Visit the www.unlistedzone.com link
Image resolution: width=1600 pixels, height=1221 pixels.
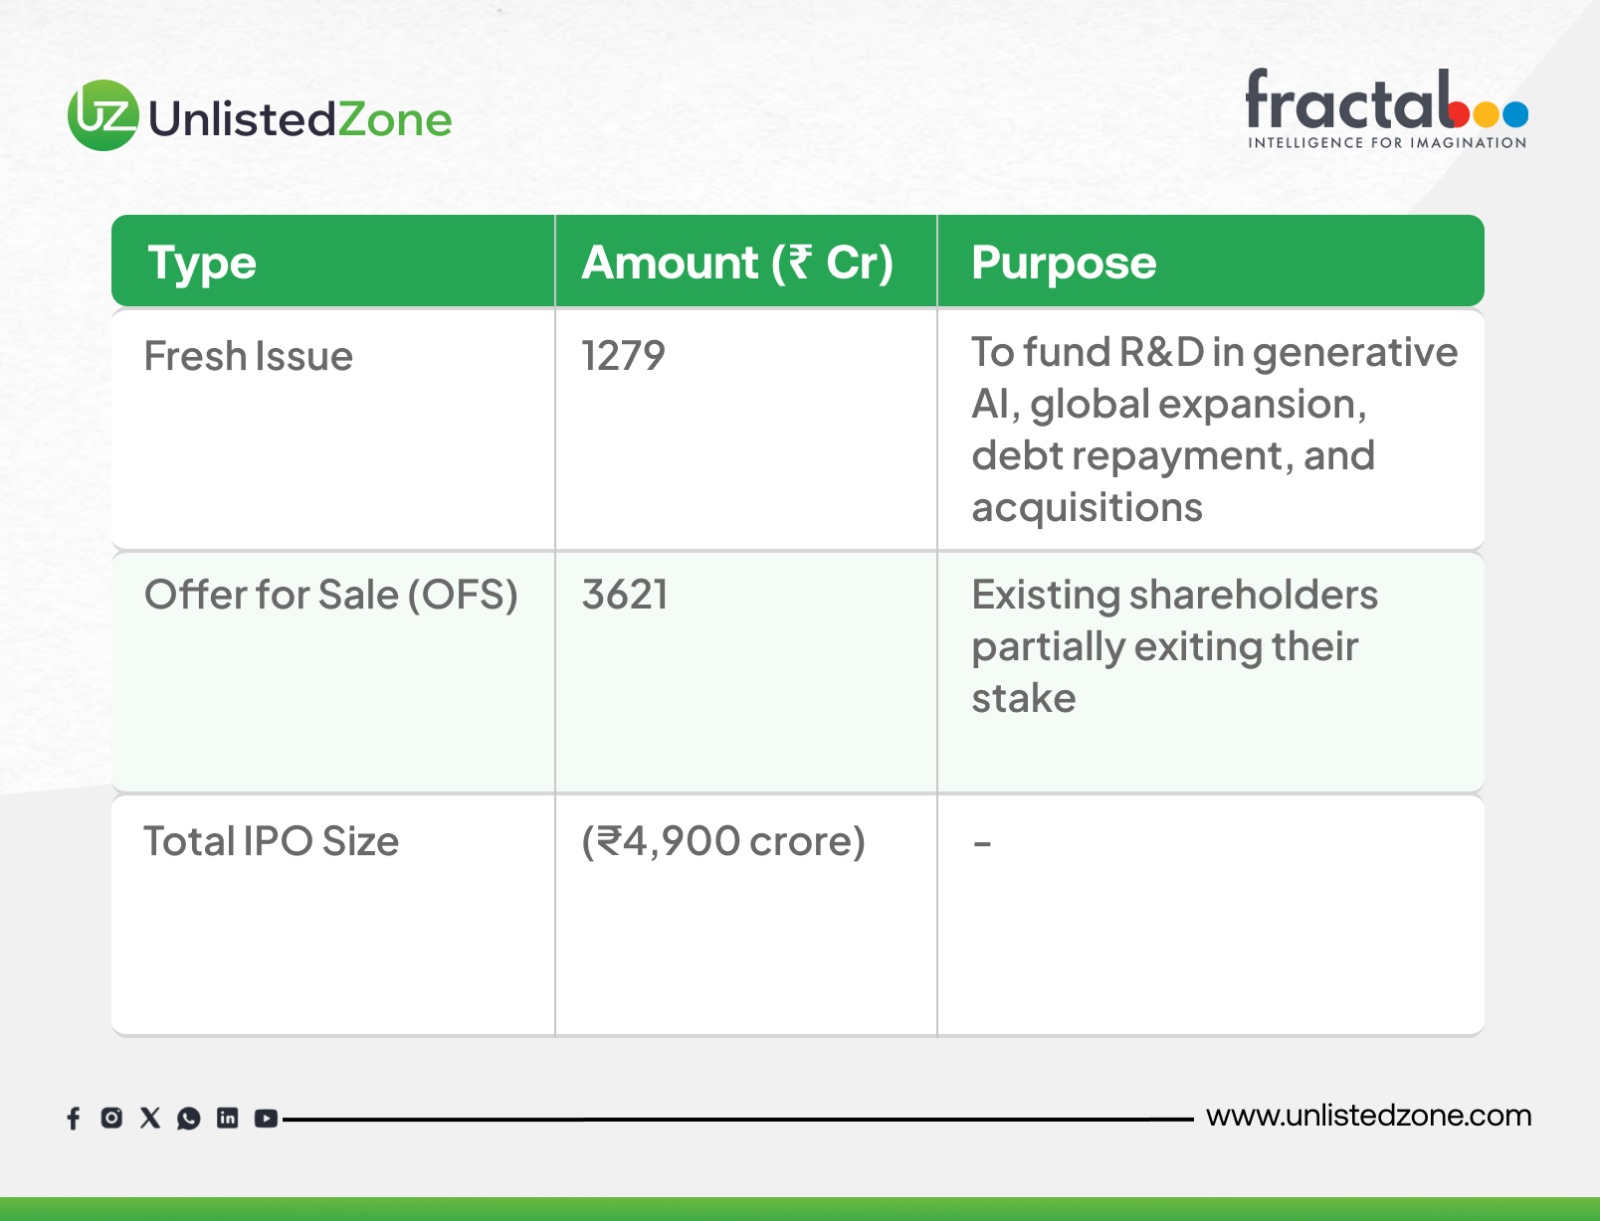(x=1368, y=1115)
